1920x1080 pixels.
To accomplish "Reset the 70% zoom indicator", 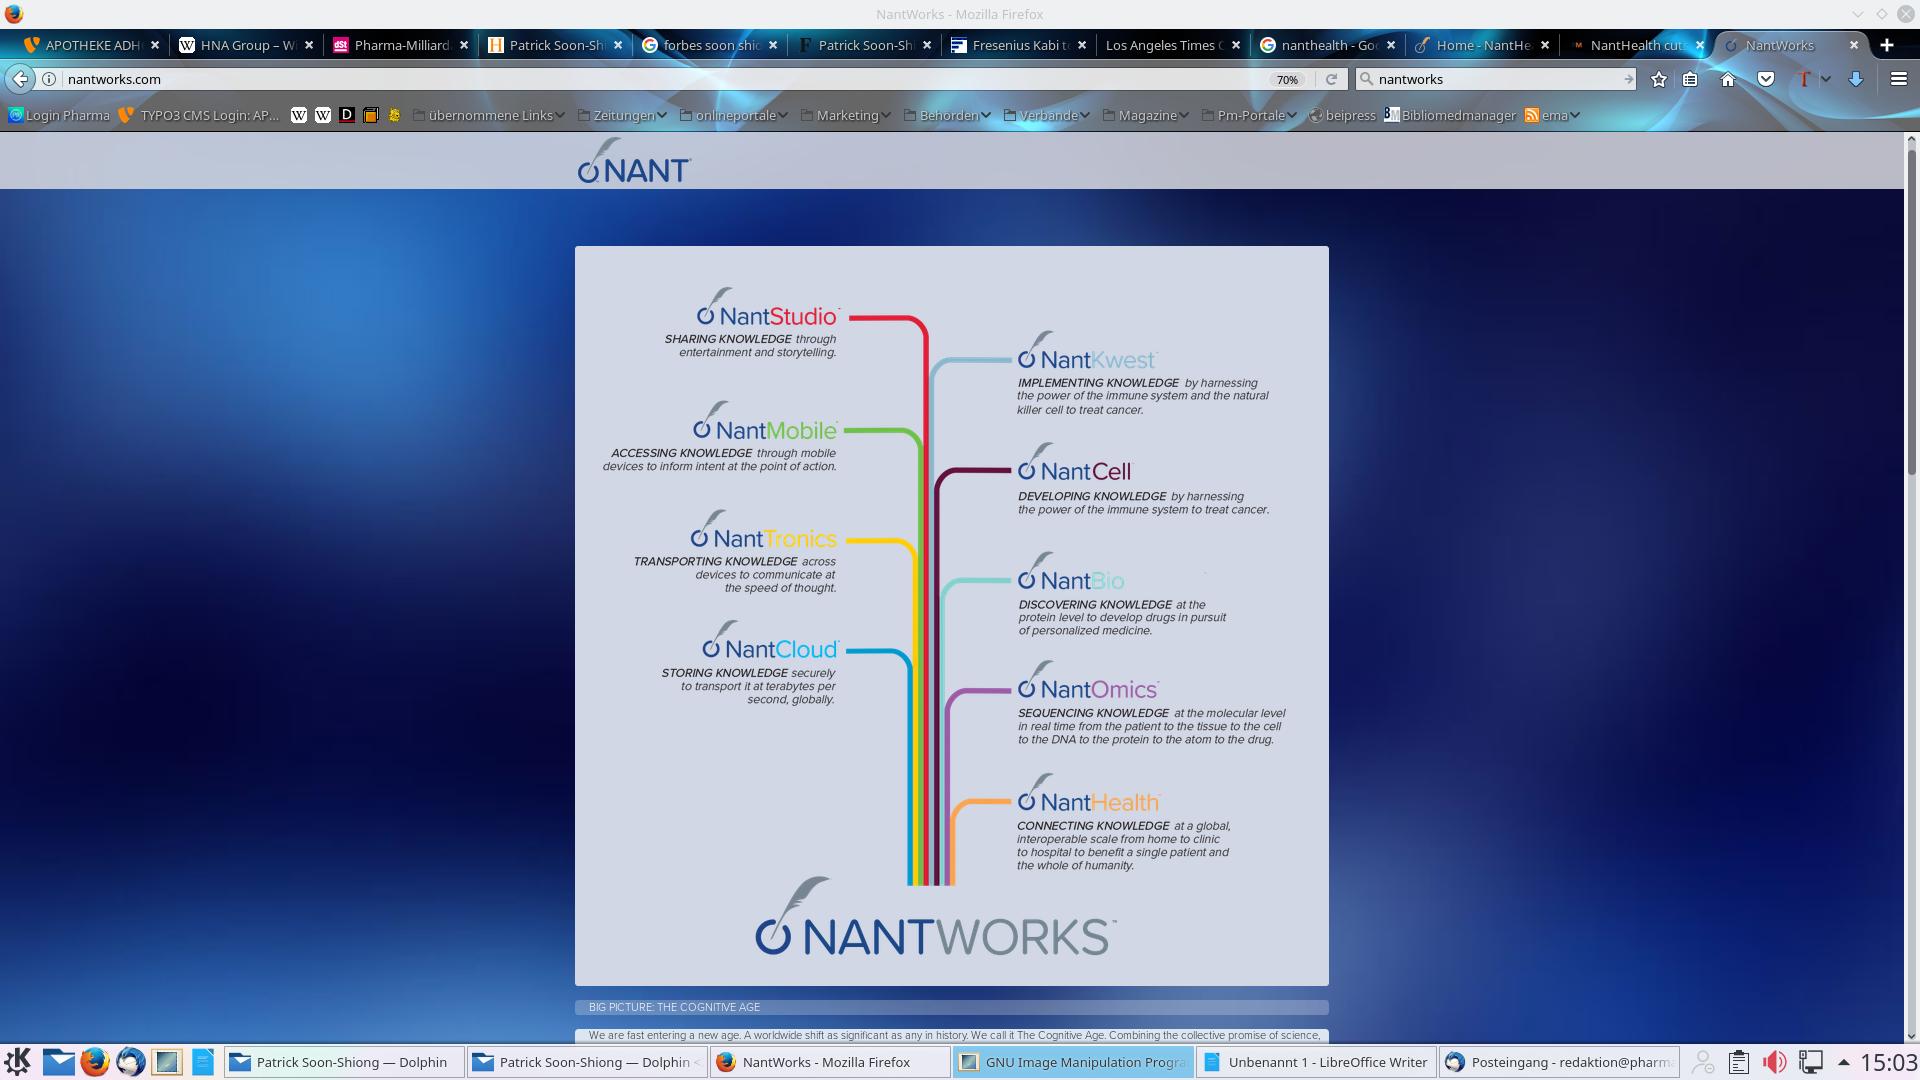I will click(1287, 79).
